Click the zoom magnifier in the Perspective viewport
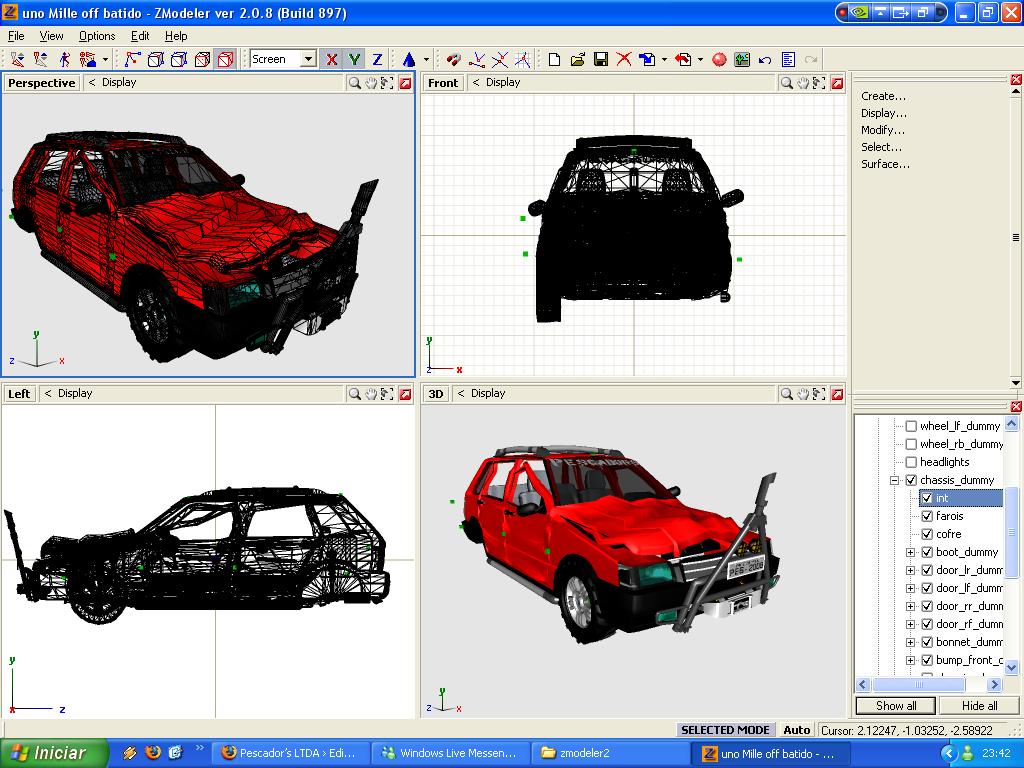Screen dimensions: 1024x768 (x=355, y=83)
